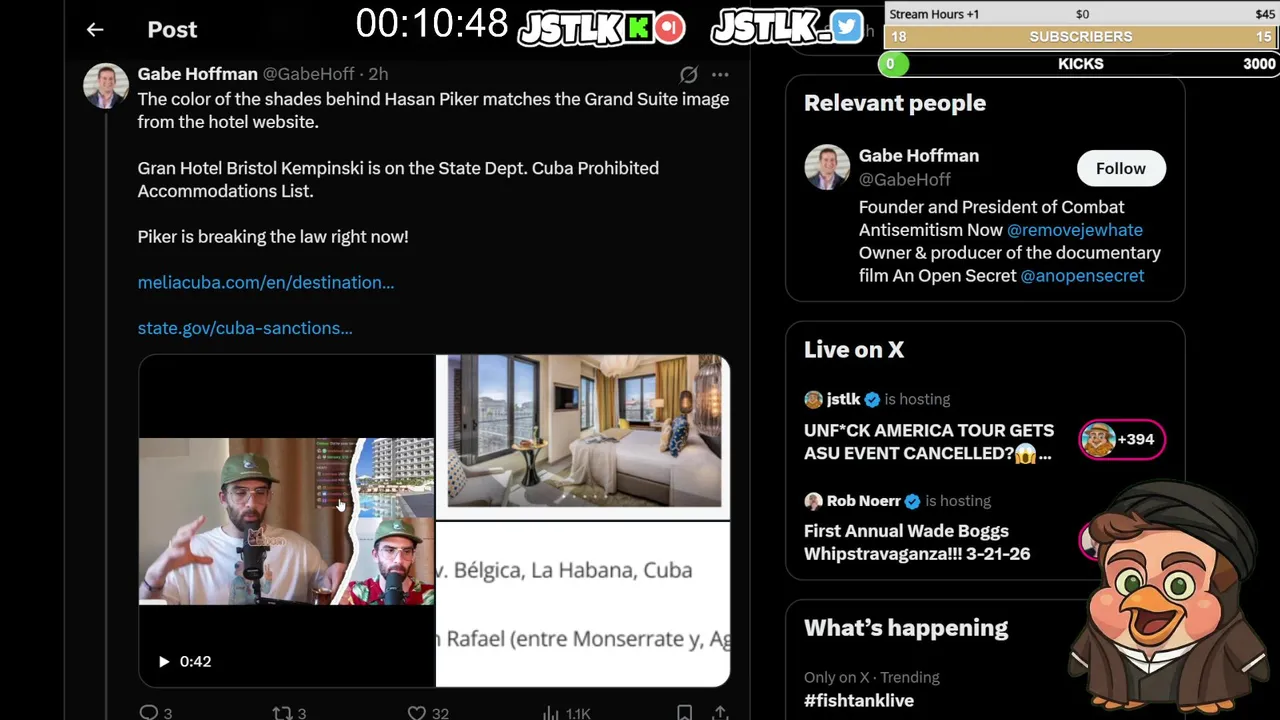The width and height of the screenshot is (1280, 720).
Task: Go back with the arrow next to Post
Action: click(95, 30)
